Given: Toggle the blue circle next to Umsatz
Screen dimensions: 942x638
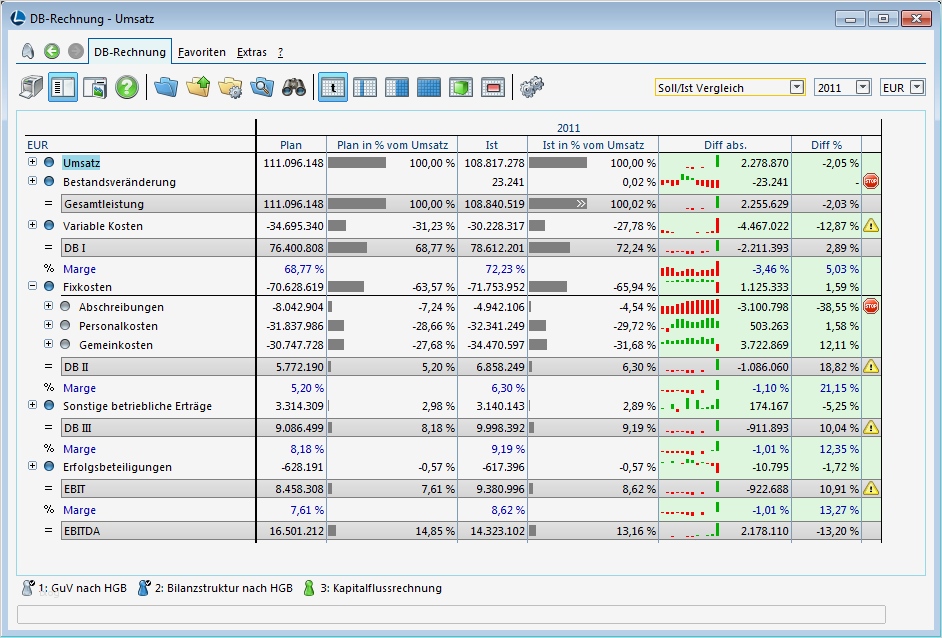Looking at the screenshot, I should coord(48,162).
